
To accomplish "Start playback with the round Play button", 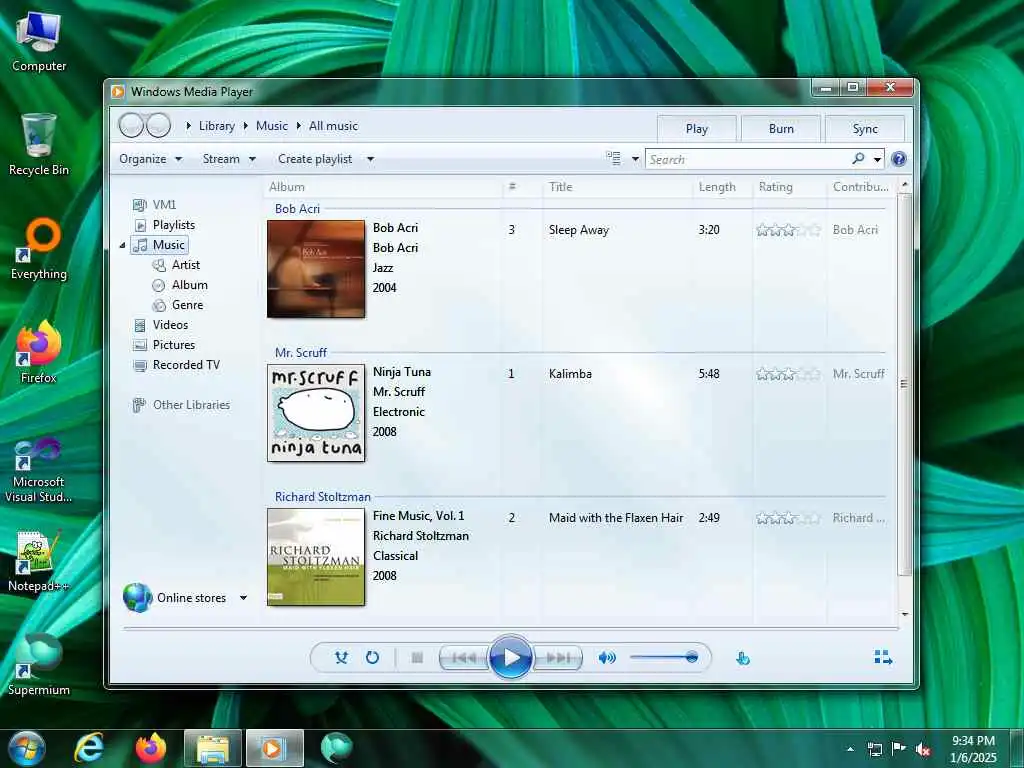I will point(510,657).
